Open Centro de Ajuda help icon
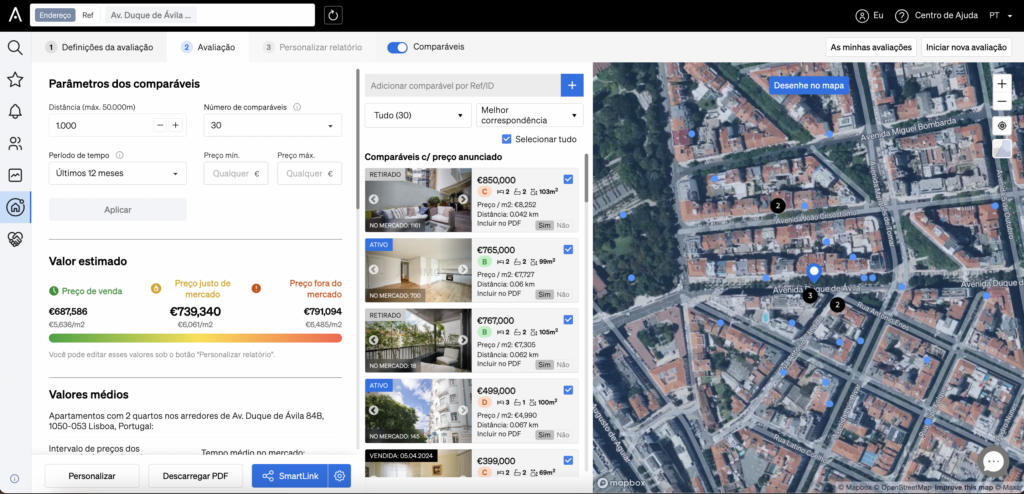The height and width of the screenshot is (494, 1024). point(901,15)
